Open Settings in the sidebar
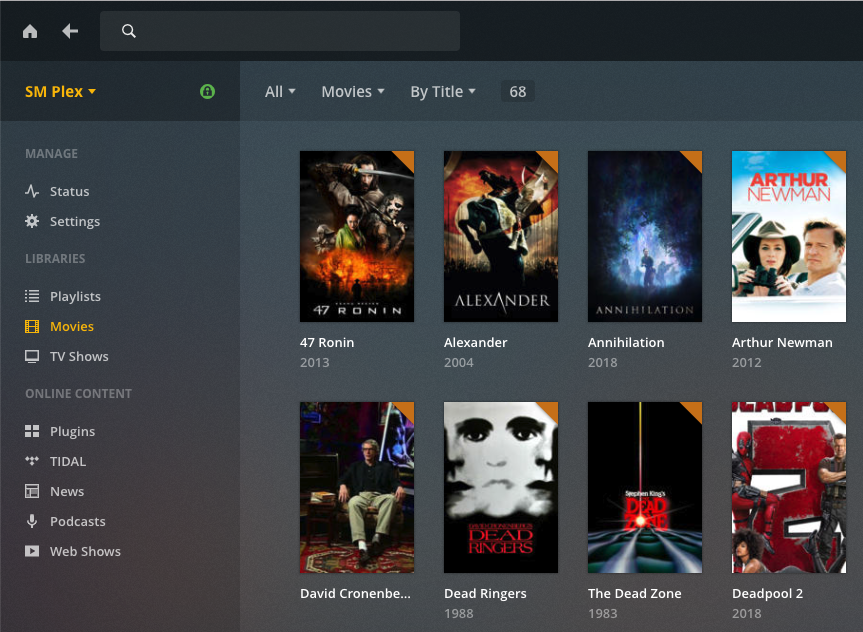 tap(75, 221)
